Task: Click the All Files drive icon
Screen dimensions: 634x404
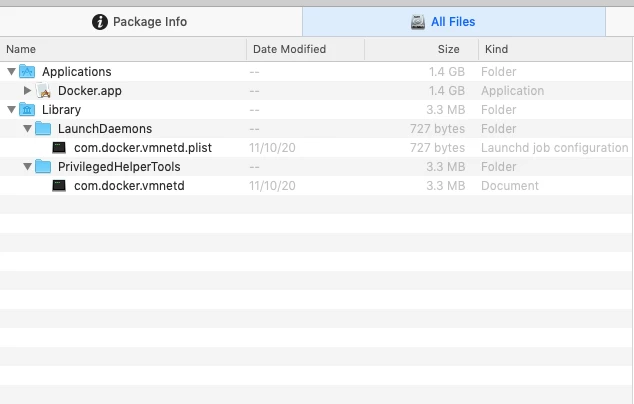Action: 418,22
